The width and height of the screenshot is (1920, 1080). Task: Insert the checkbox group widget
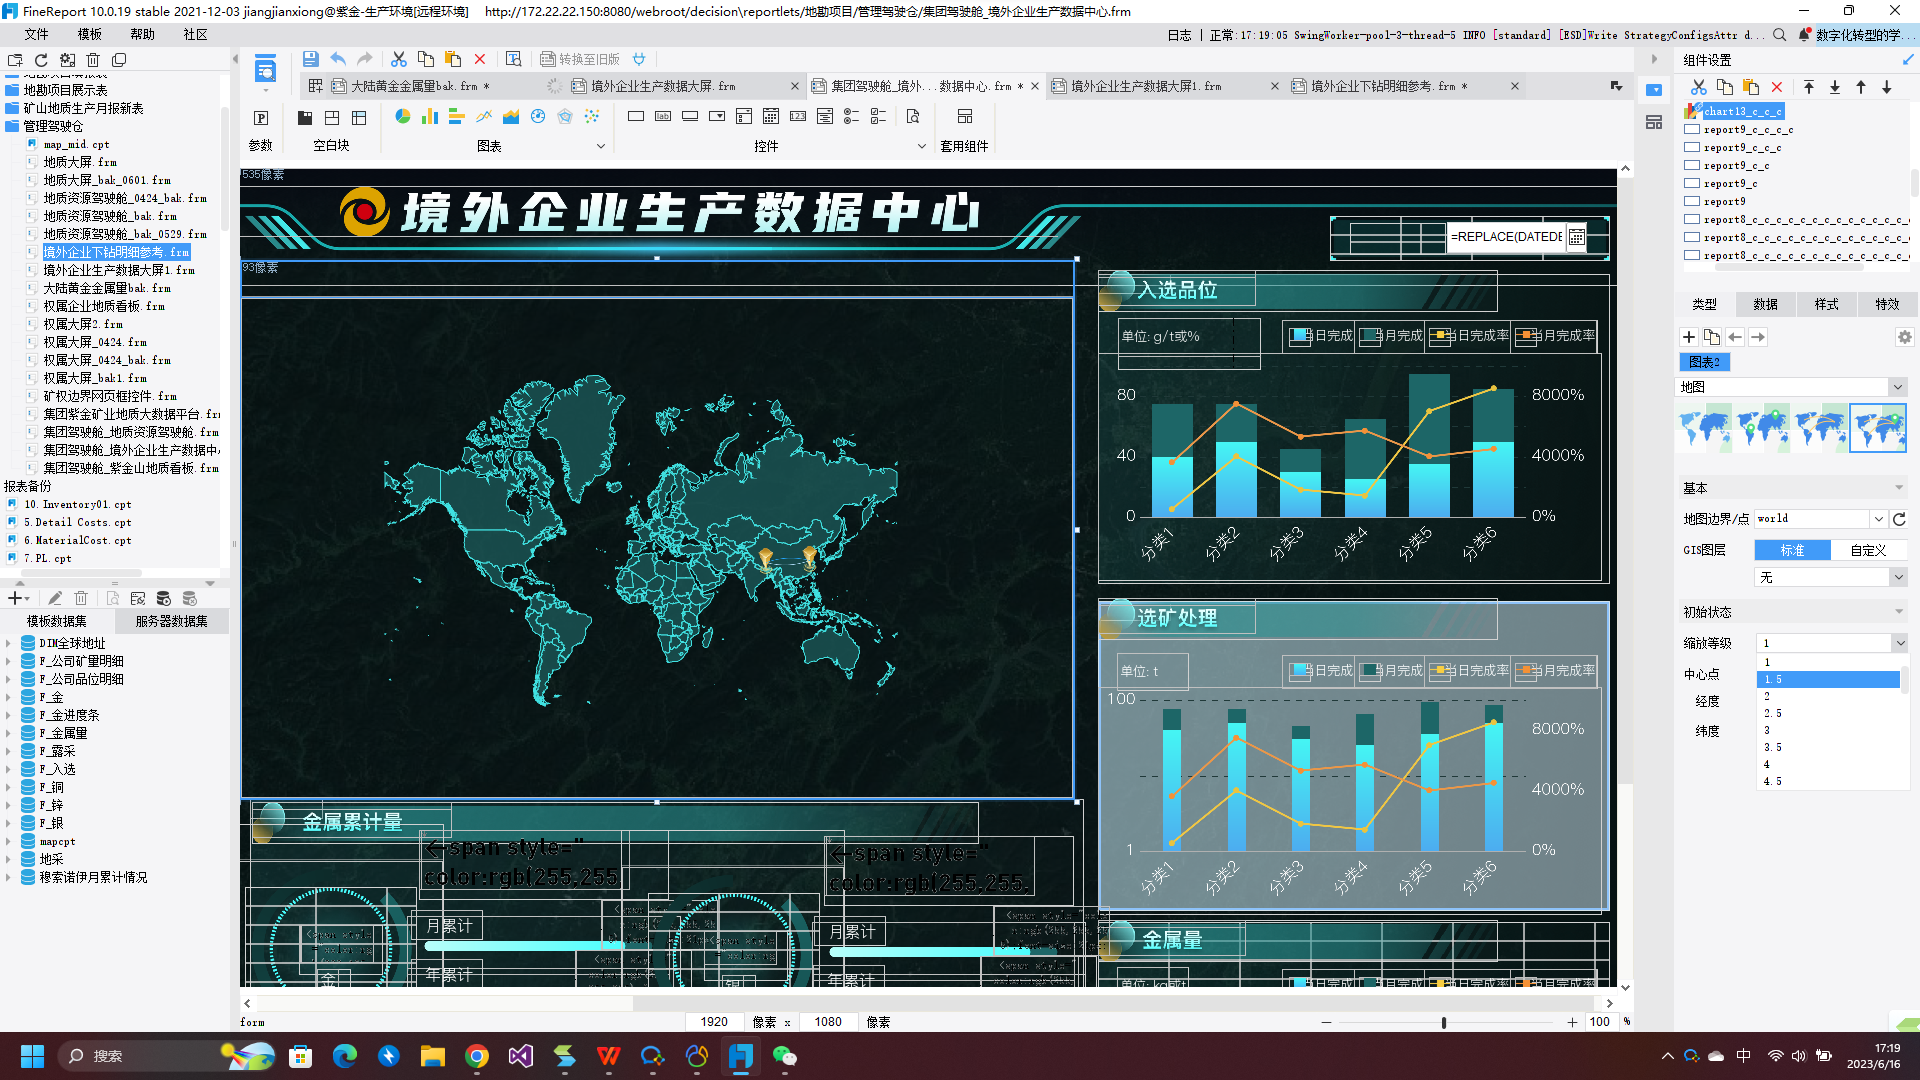[x=879, y=117]
